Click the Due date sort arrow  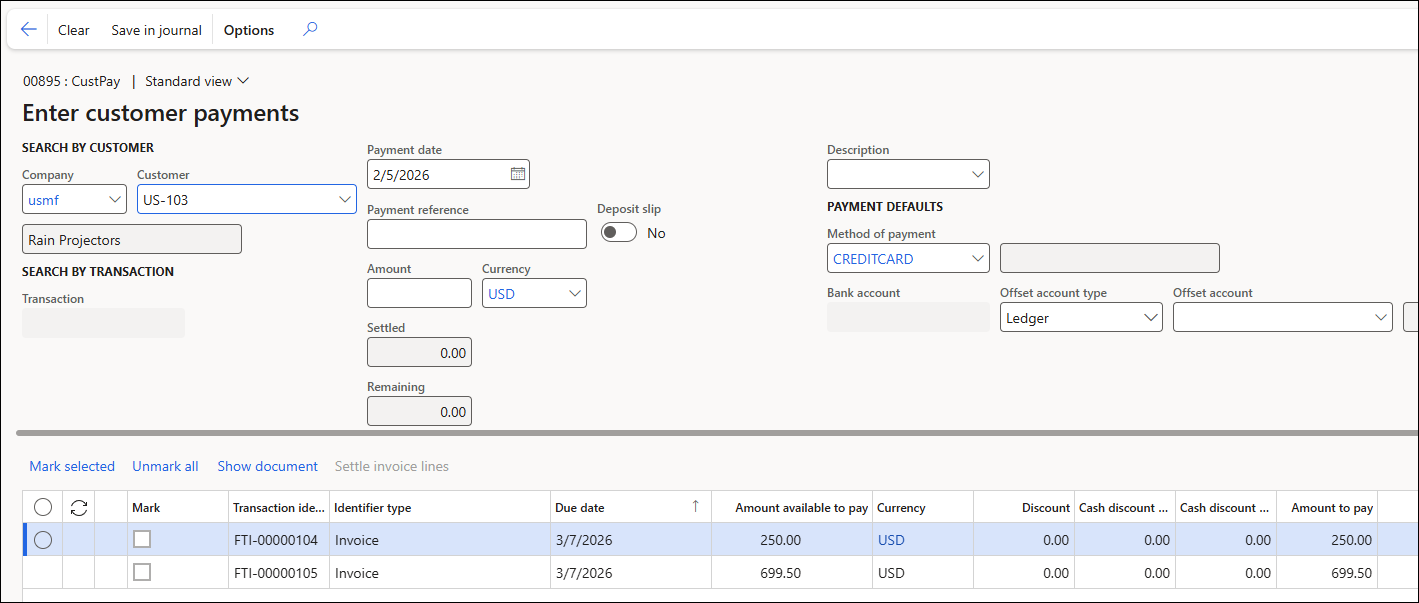click(696, 507)
